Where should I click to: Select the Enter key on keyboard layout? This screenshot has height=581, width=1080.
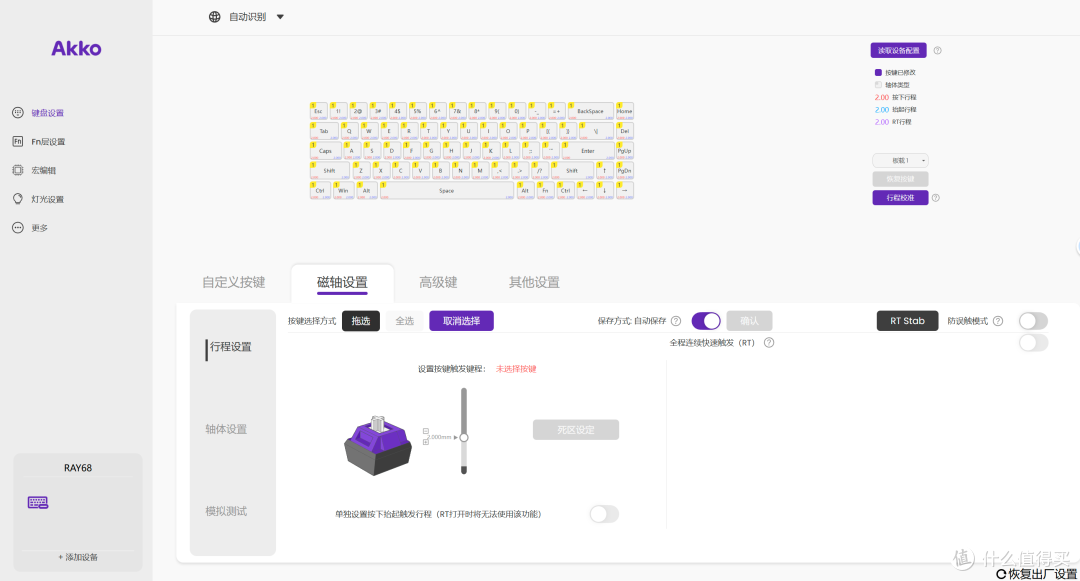588,151
